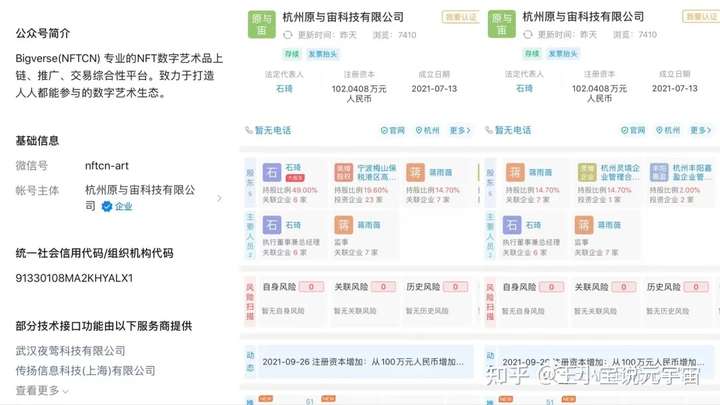Select the 风险扫描 side tab in middle card

tap(250, 301)
